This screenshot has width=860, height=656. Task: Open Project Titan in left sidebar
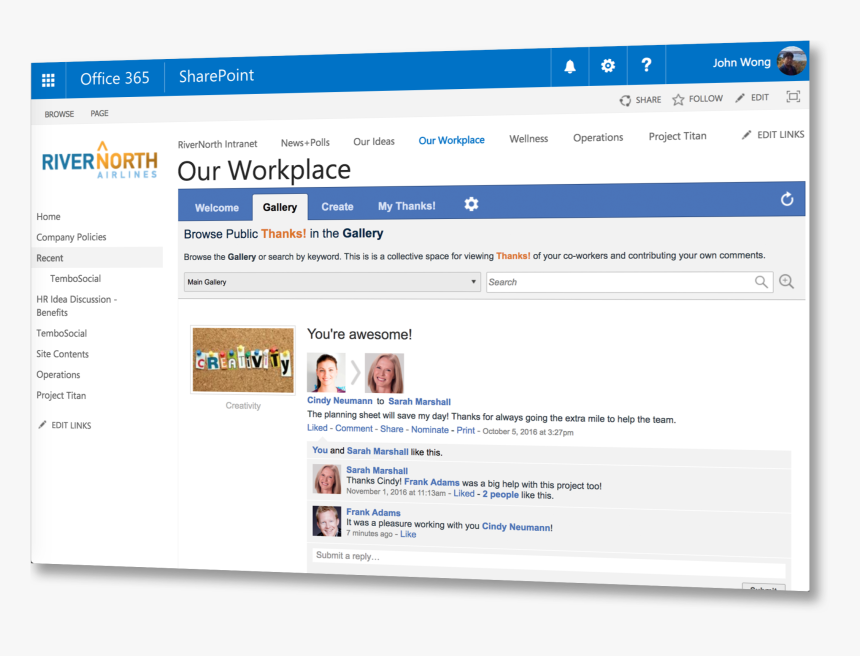61,395
